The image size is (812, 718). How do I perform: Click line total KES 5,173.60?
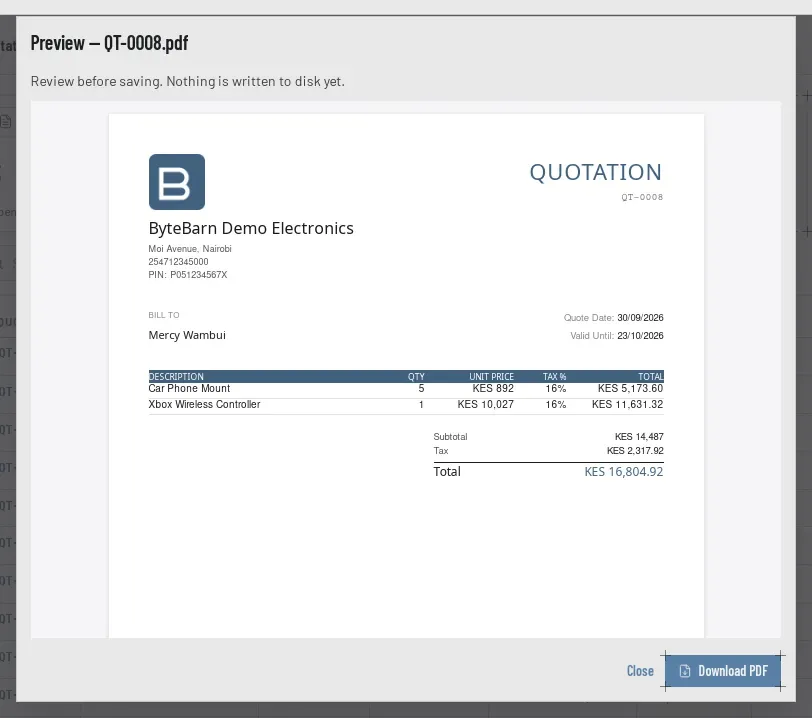(630, 389)
